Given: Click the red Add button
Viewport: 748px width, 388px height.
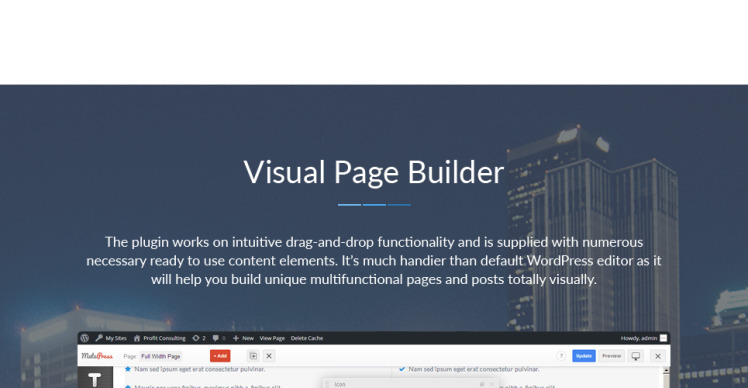Looking at the screenshot, I should click(x=220, y=356).
